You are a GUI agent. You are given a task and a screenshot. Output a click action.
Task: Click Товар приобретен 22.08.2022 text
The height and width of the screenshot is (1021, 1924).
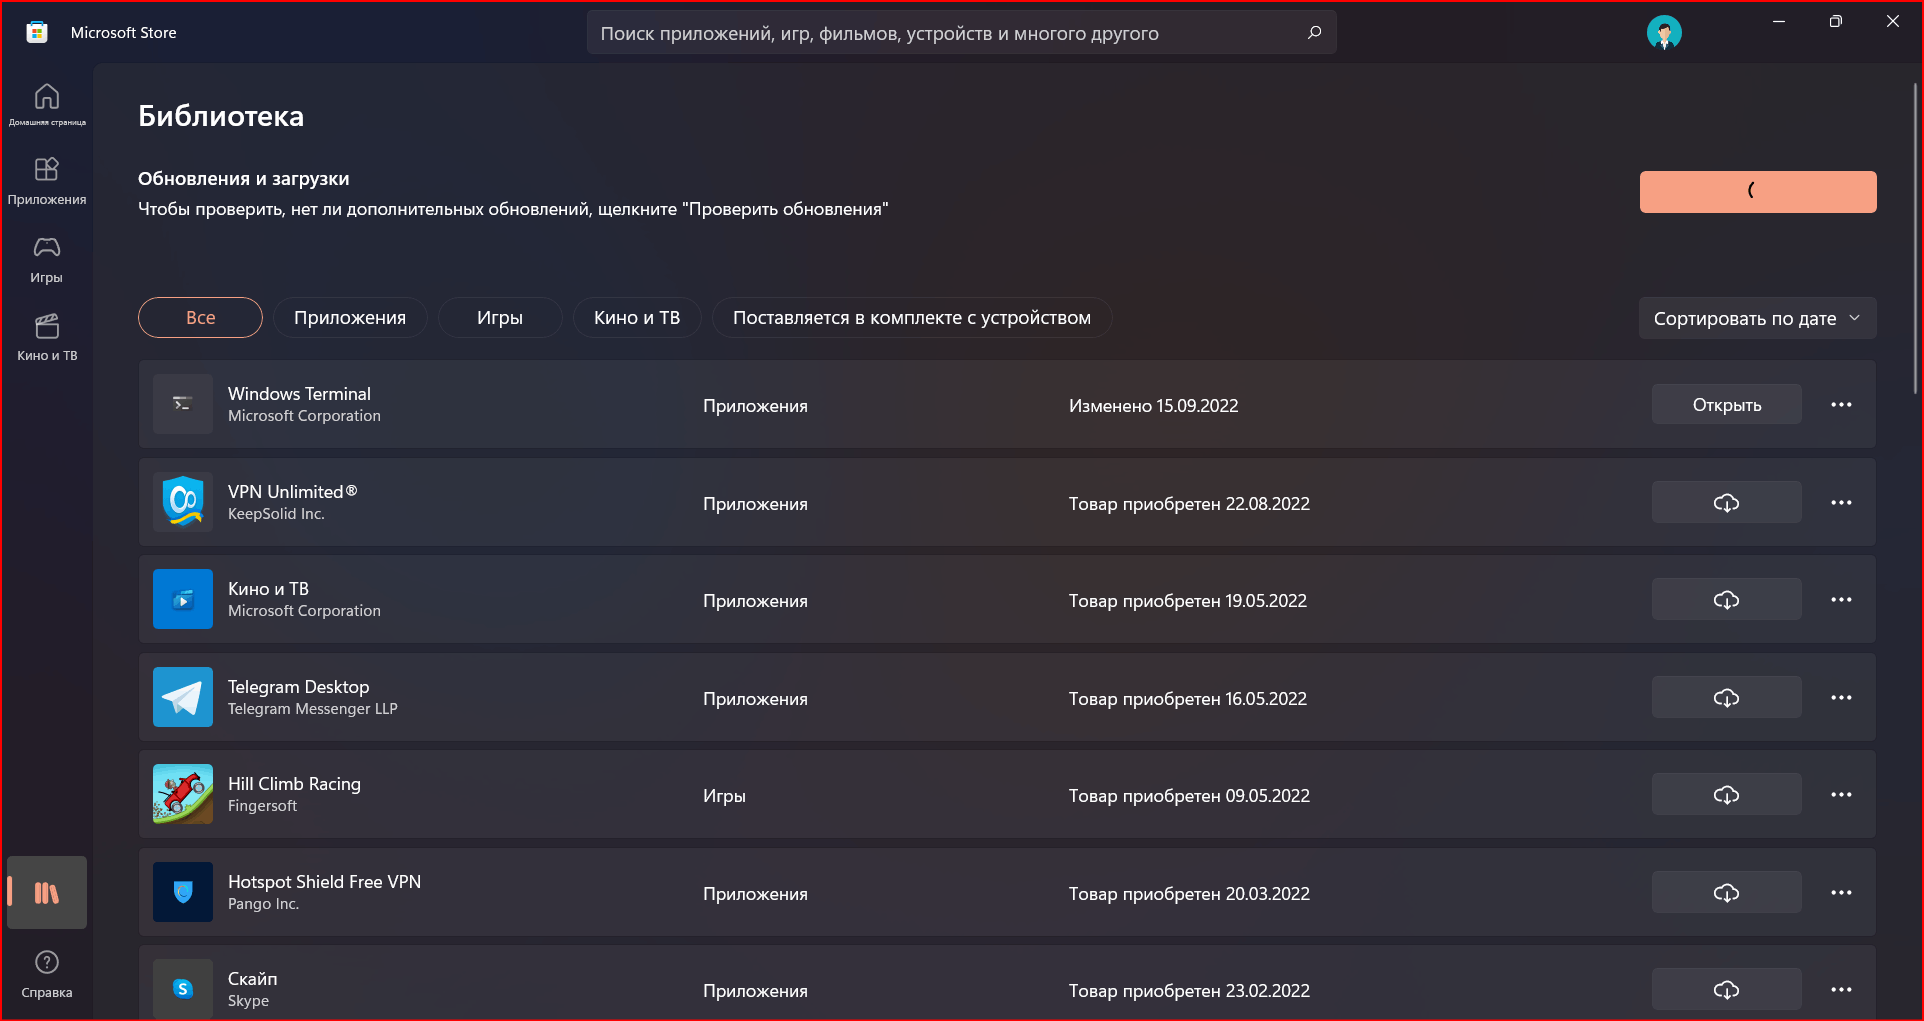coord(1189,504)
